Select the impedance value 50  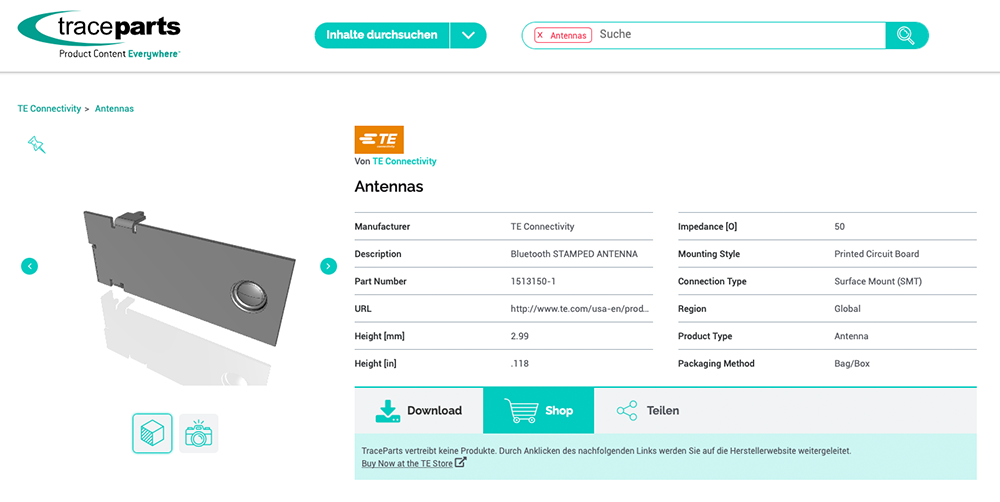pyautogui.click(x=839, y=226)
